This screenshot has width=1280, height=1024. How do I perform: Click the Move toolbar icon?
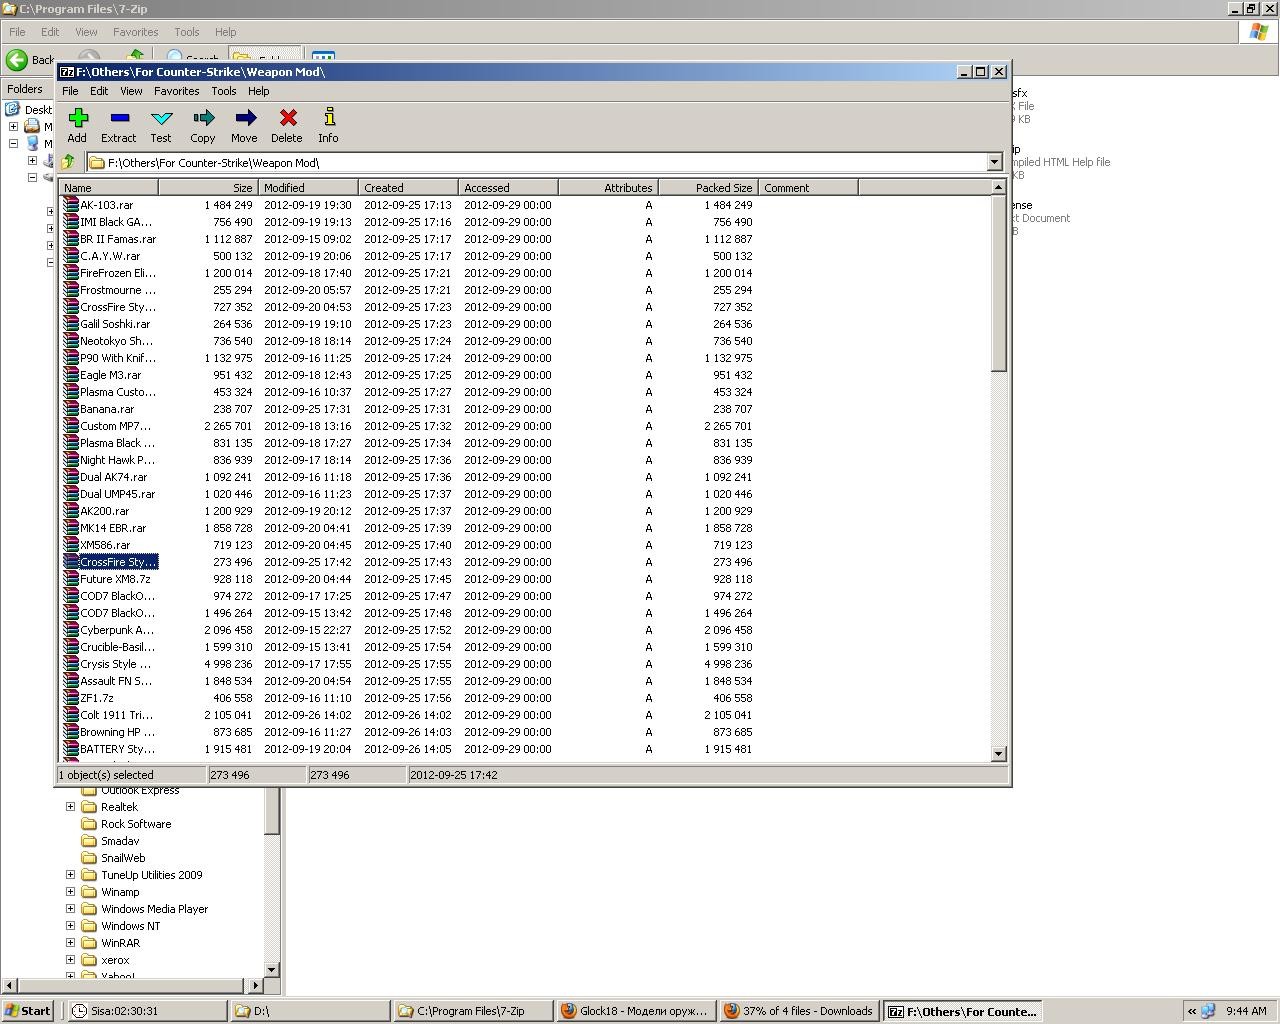[245, 118]
